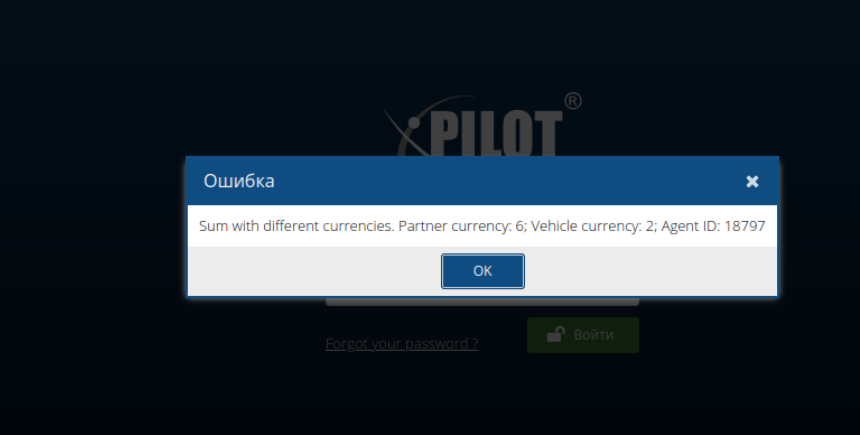Click the registered trademark symbol by the logo
The image size is (860, 435).
(x=573, y=101)
